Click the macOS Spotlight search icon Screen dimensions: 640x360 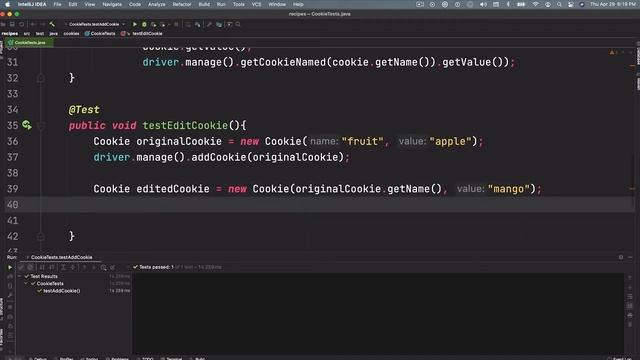tap(559, 4)
